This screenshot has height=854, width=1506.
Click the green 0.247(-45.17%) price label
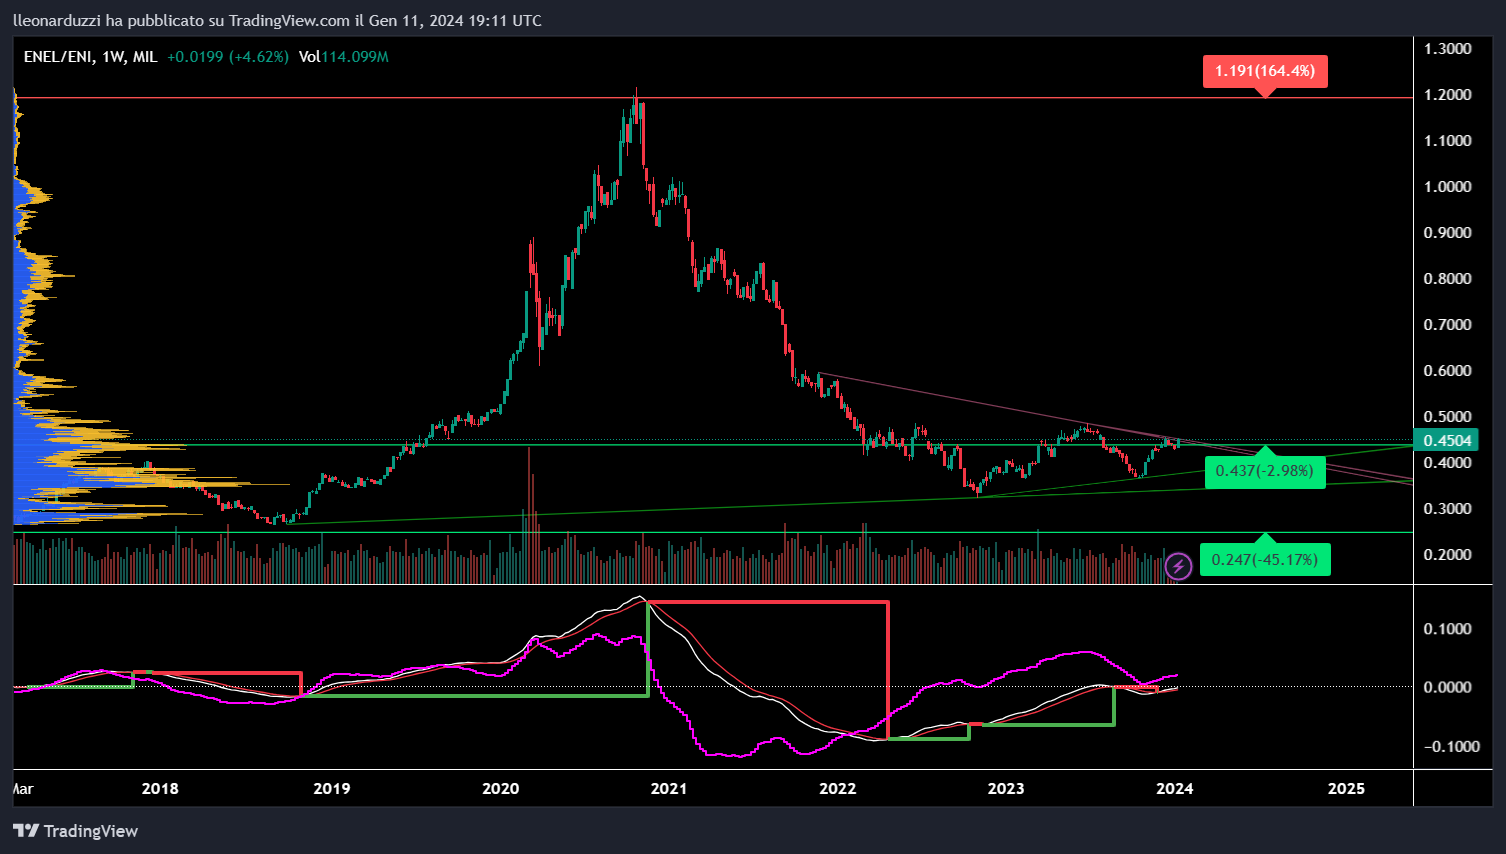1265,559
